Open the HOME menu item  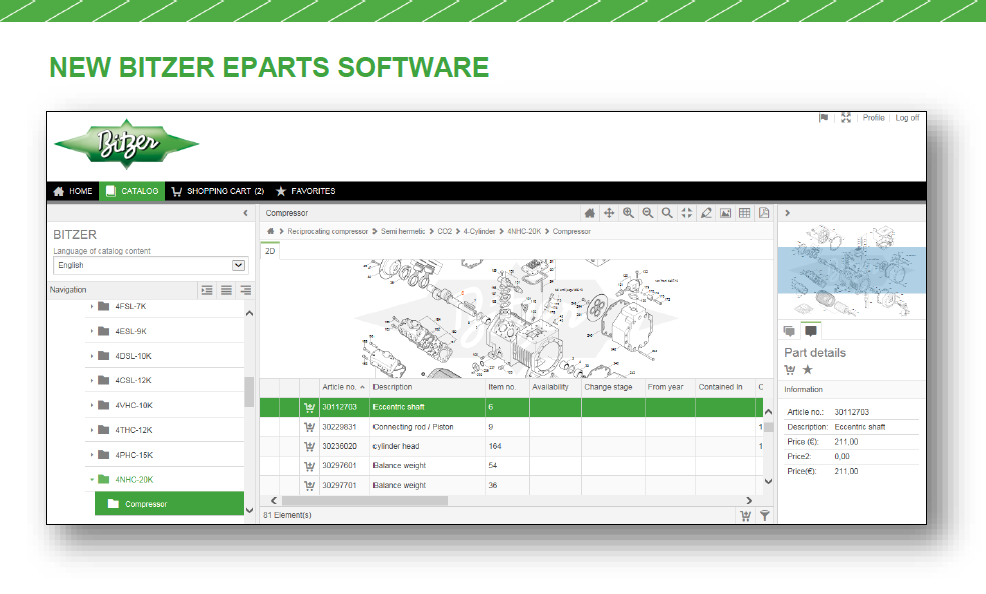coord(74,191)
